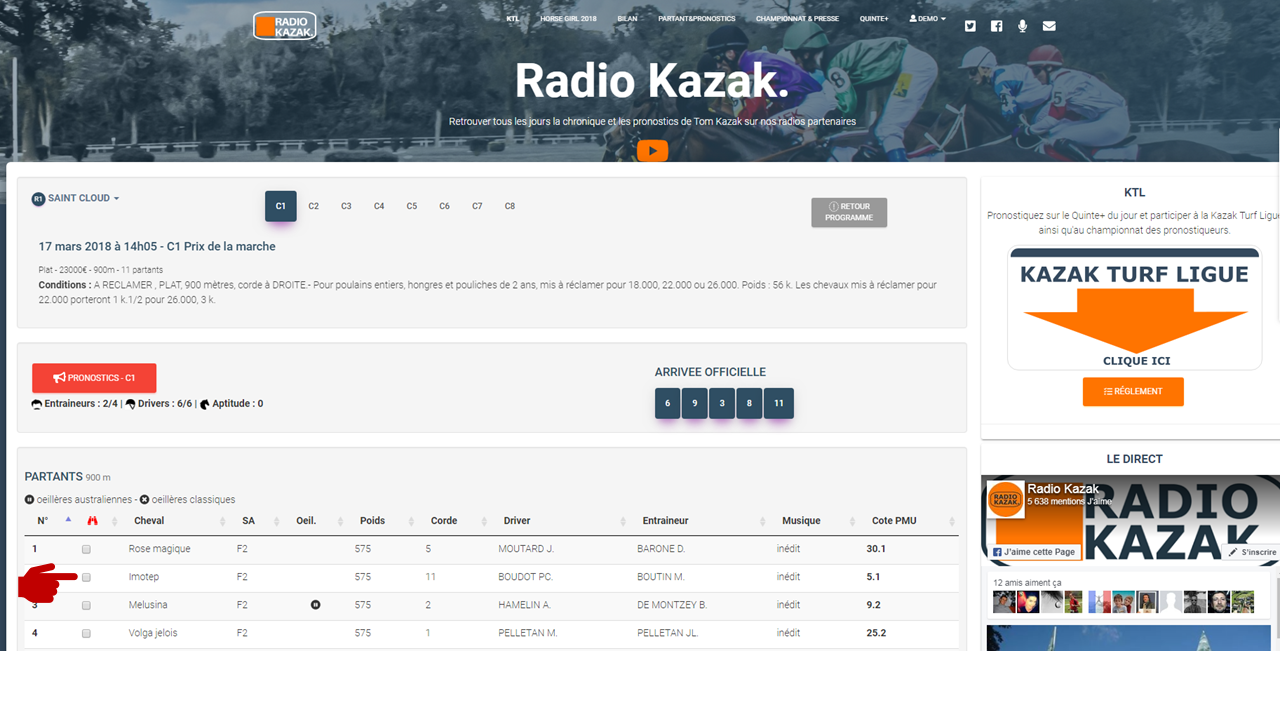Sort table by Musique column
The height and width of the screenshot is (720, 1280).
(x=816, y=521)
